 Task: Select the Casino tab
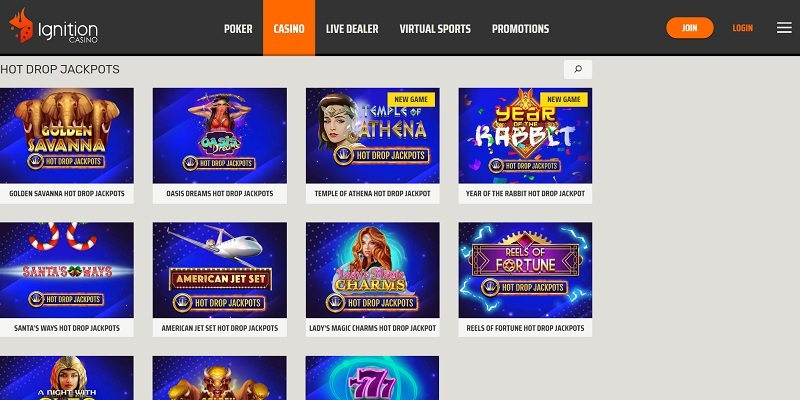click(289, 28)
